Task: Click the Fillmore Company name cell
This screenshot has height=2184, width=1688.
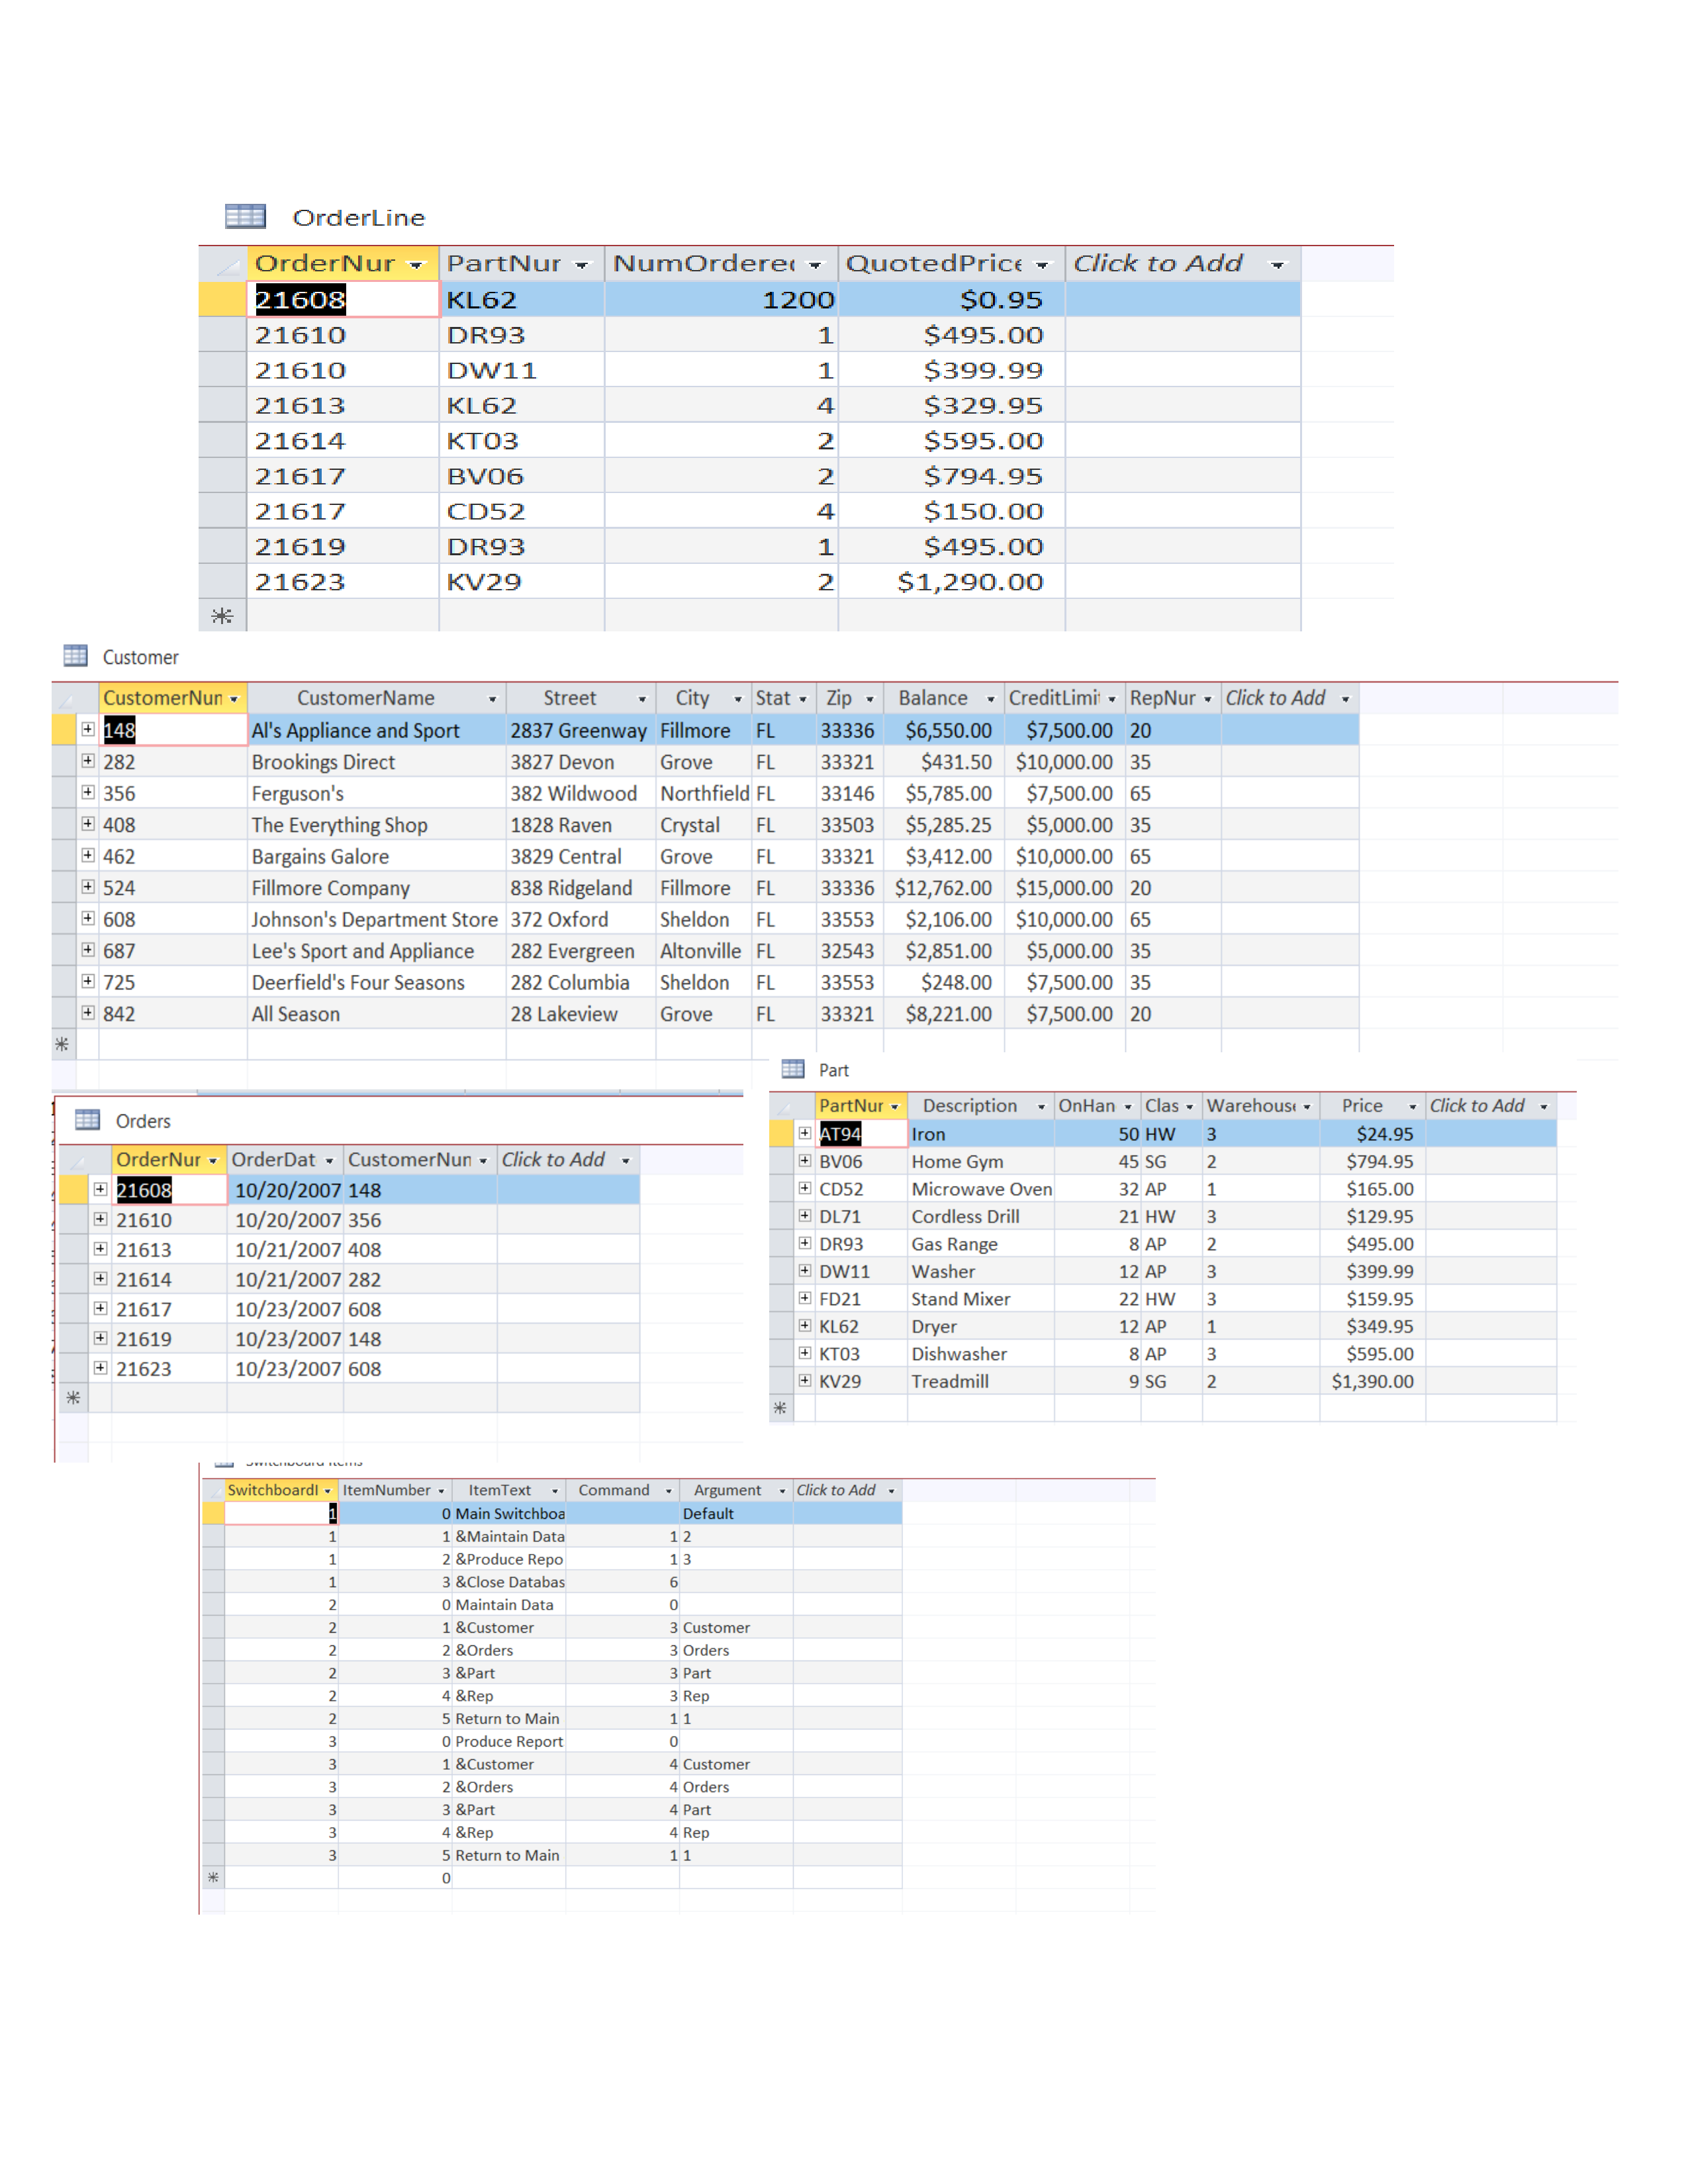Action: (x=331, y=888)
